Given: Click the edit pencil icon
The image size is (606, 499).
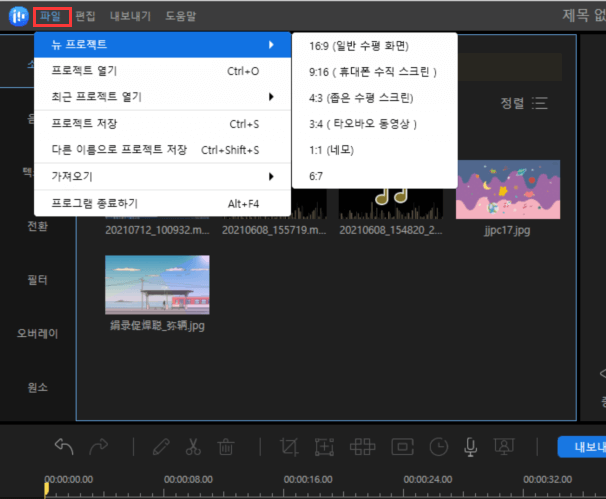Looking at the screenshot, I should 161,447.
